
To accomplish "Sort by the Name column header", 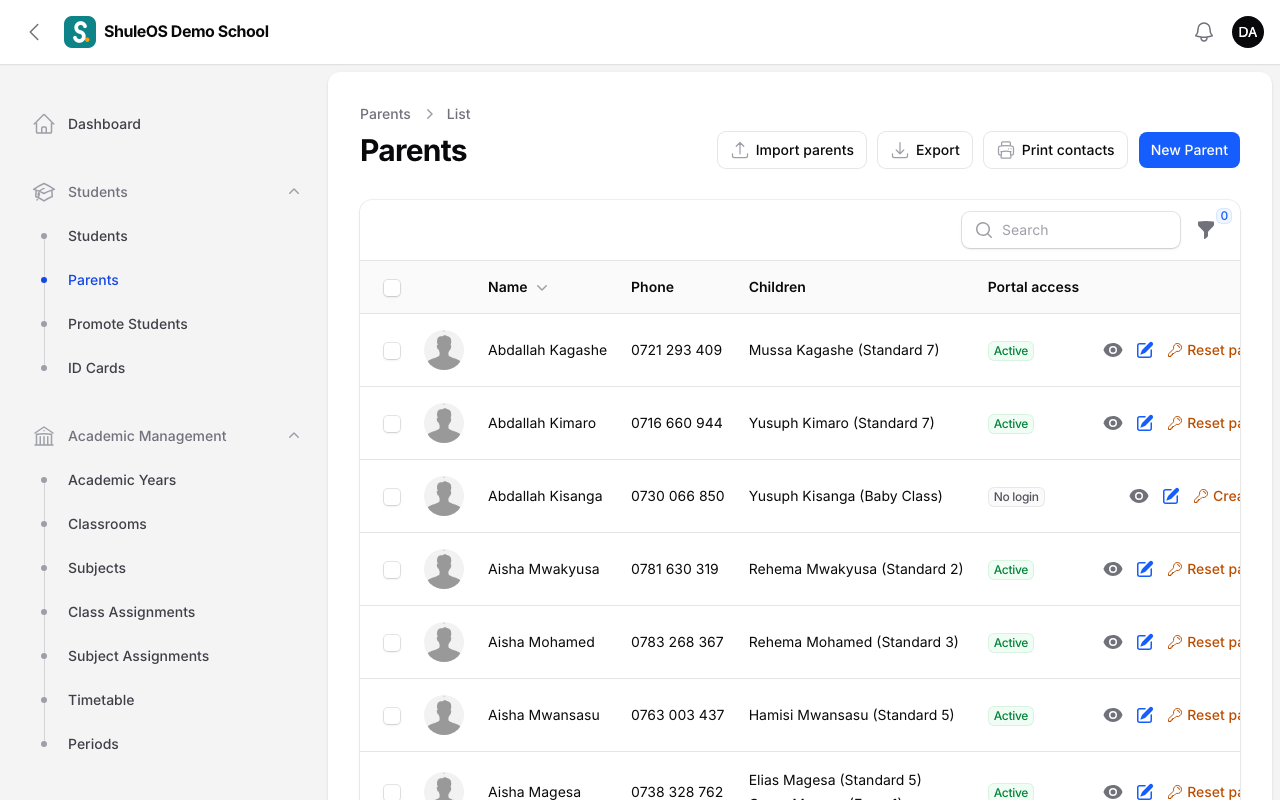I will (x=517, y=287).
